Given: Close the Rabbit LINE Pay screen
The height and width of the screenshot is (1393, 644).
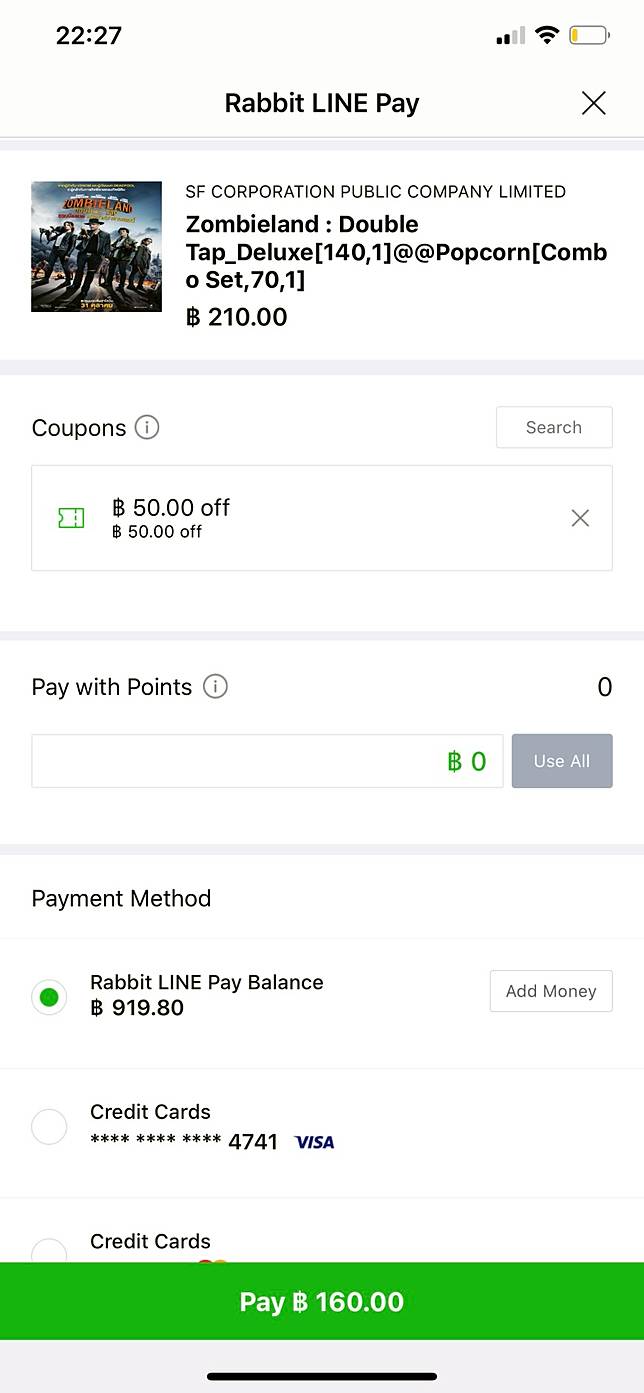Looking at the screenshot, I should point(593,103).
